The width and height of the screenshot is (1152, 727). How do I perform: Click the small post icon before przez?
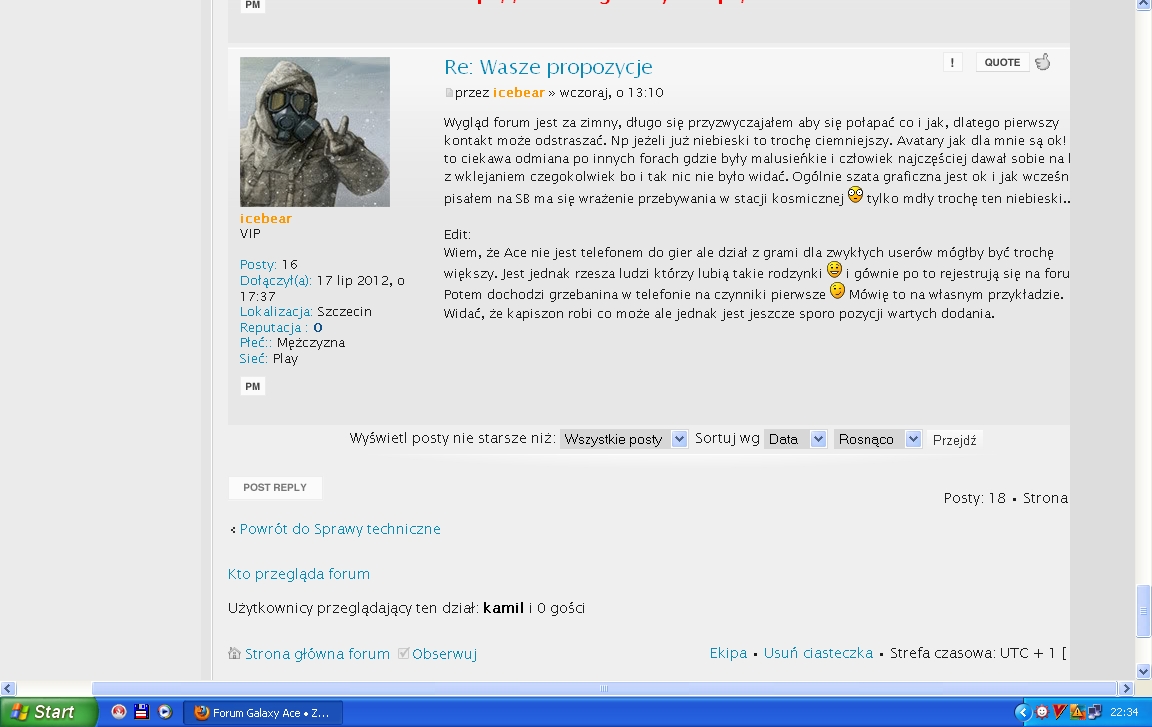click(449, 93)
